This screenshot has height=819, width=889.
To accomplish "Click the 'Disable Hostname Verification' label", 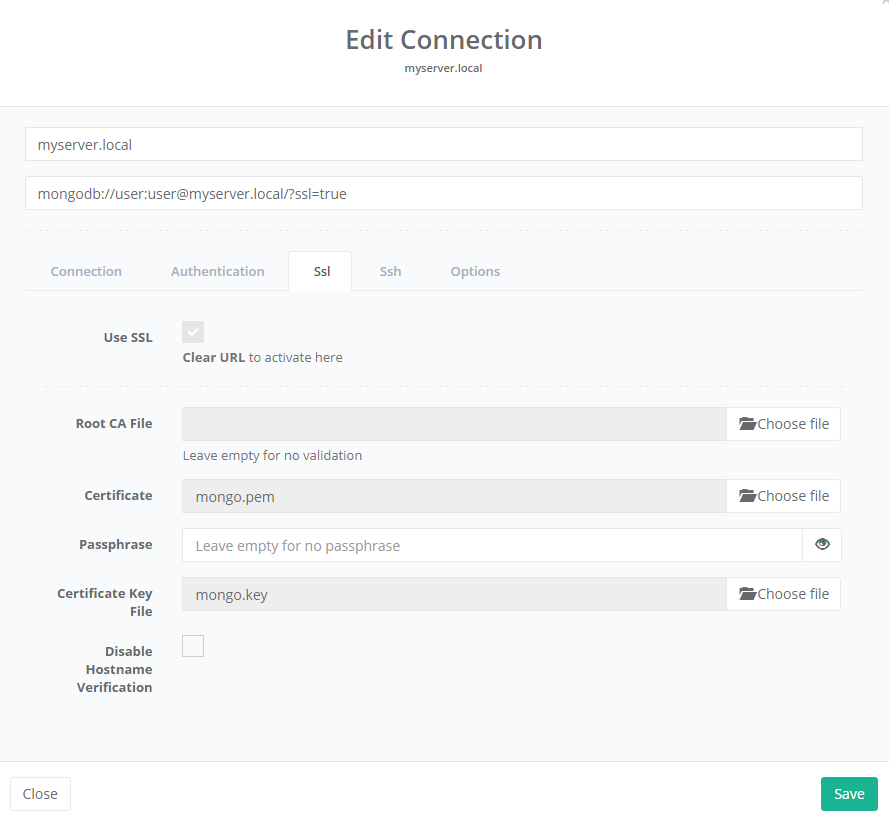I will (115, 669).
